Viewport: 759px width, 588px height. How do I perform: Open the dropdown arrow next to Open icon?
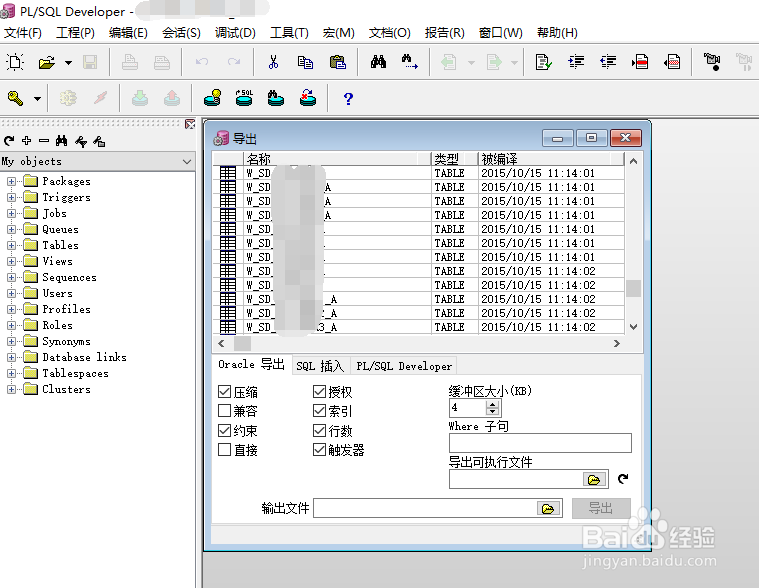click(68, 62)
